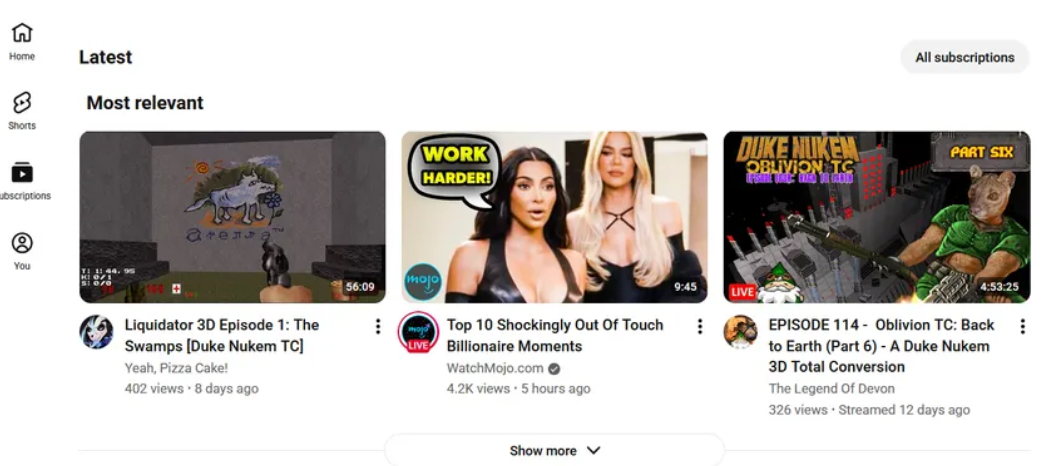Open Yeah, Pizza Cake! channel avatar
The height and width of the screenshot is (466, 1062).
coord(96,332)
